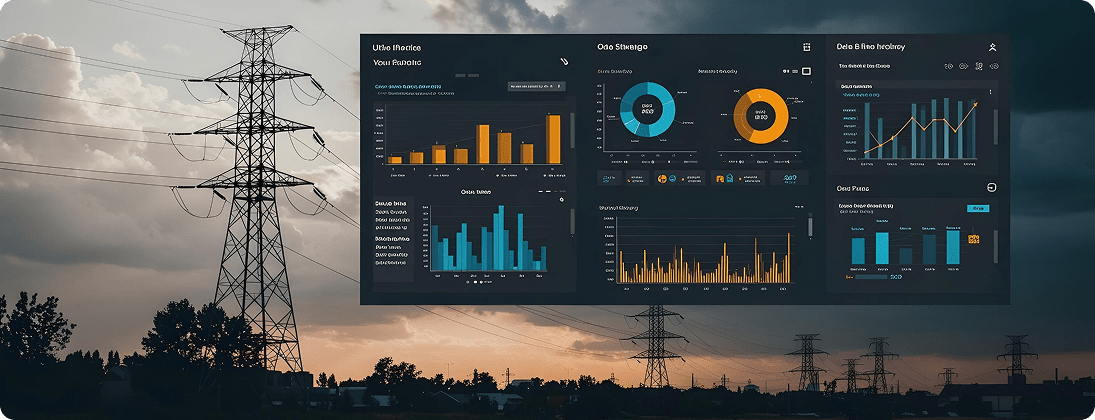This screenshot has height=420, width=1095.
Task: Click the scrollbar beside the orange bar chart
Action: click(x=572, y=130)
